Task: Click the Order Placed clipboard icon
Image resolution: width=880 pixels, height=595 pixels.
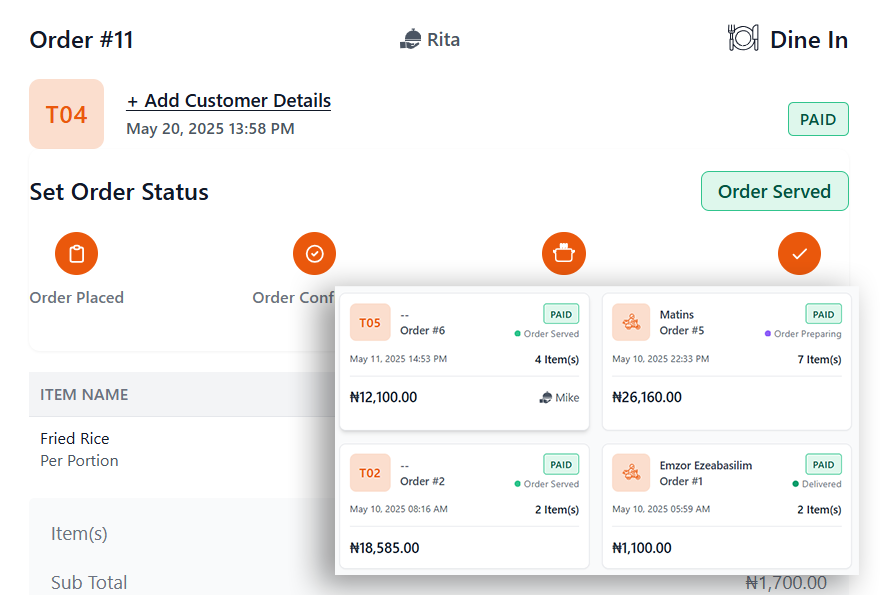Action: [x=77, y=254]
